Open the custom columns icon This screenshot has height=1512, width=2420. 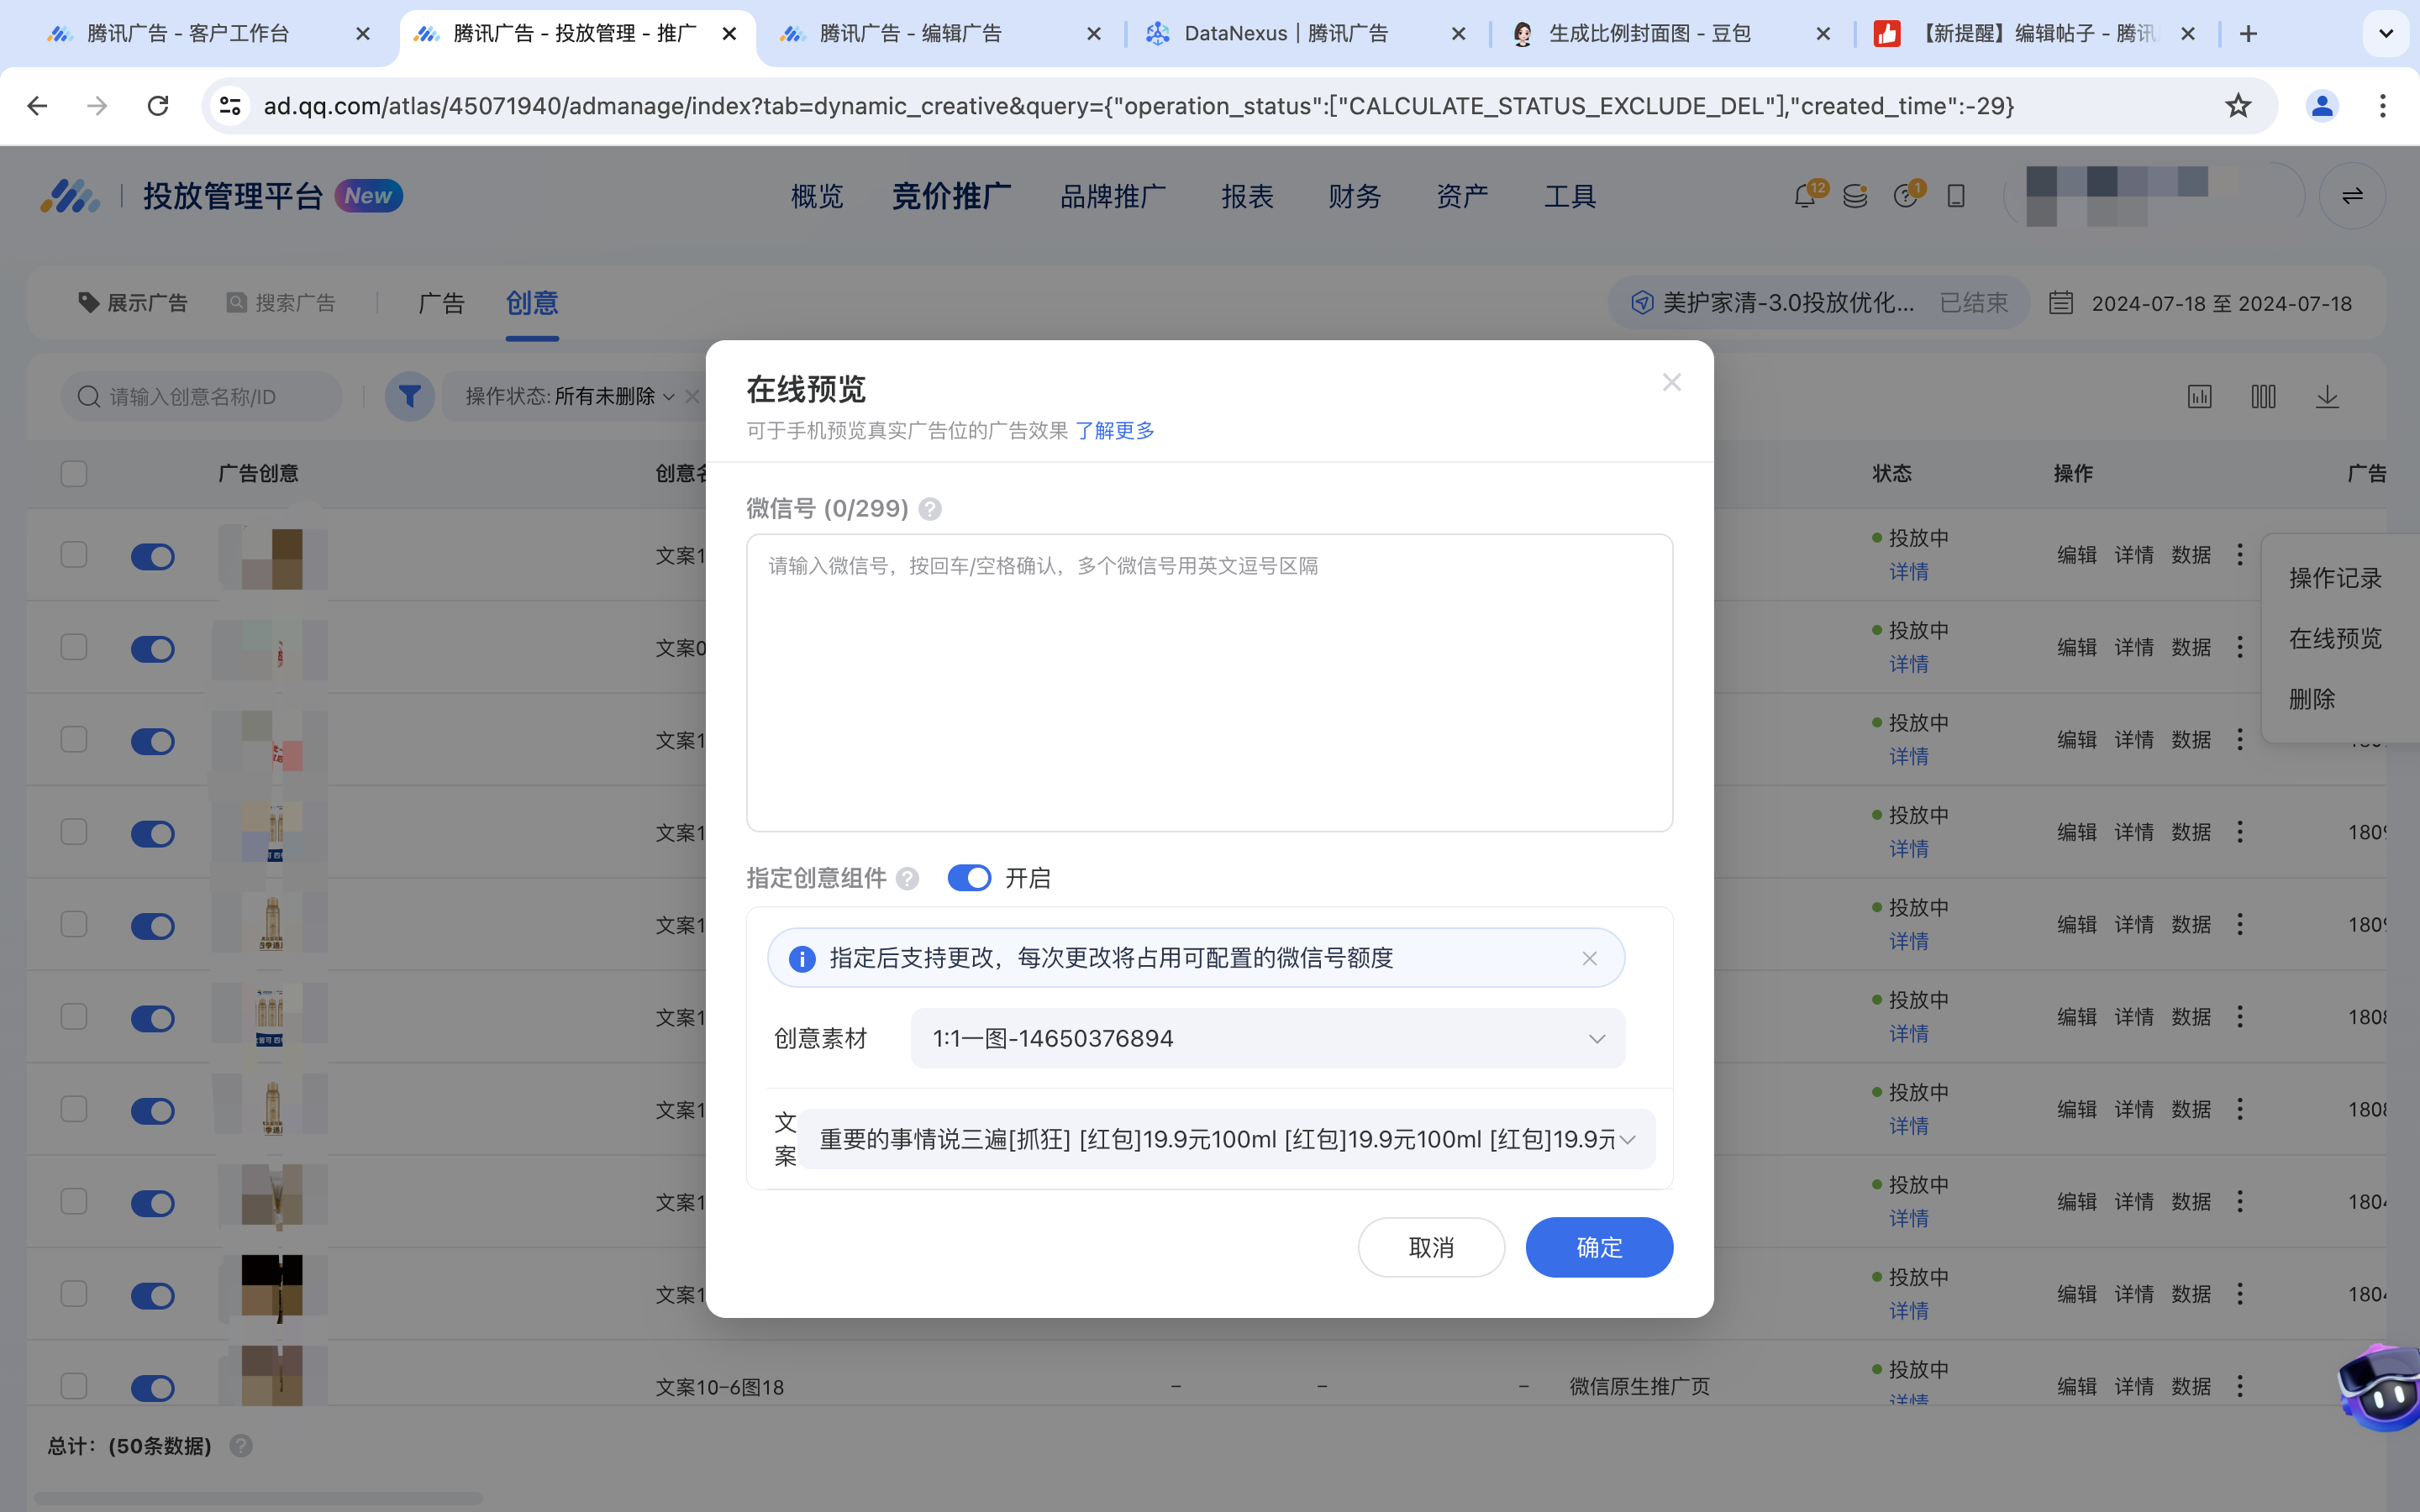[x=2263, y=397]
